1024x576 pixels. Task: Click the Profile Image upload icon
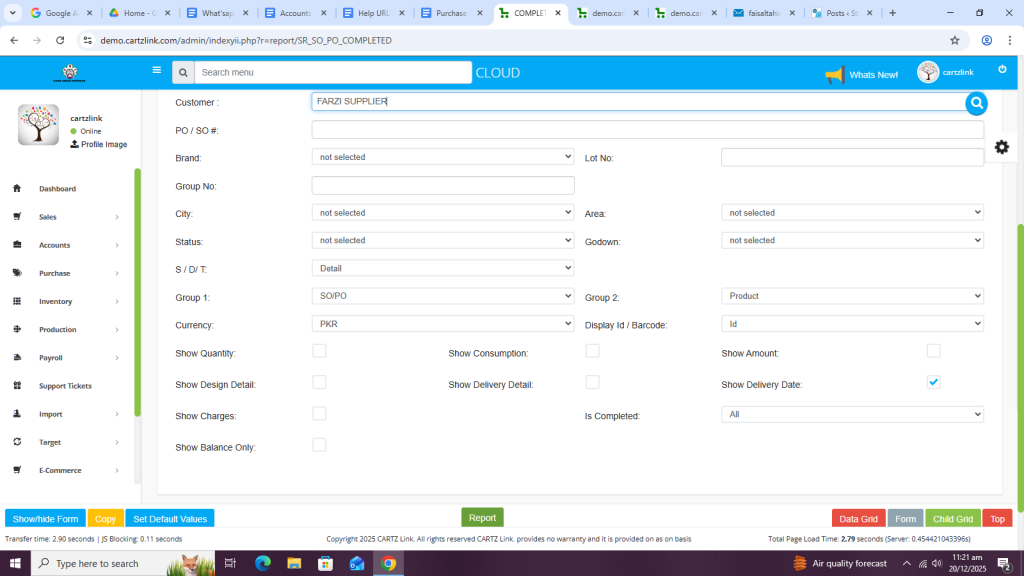coord(74,144)
